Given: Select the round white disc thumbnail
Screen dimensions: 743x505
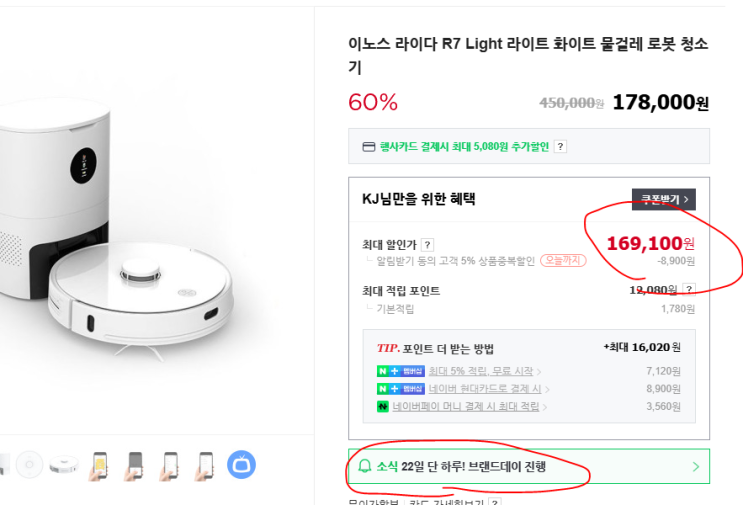Looking at the screenshot, I should point(29,464).
